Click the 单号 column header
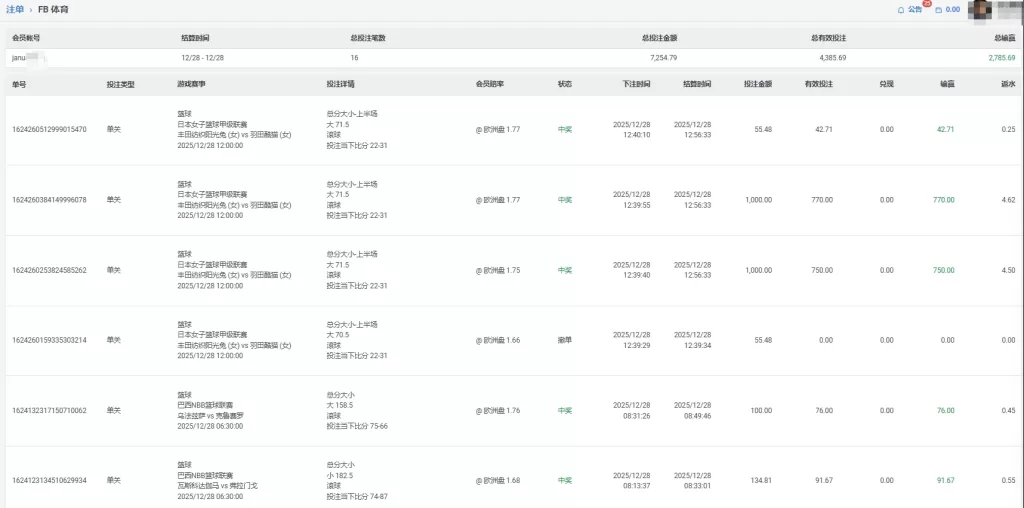Image resolution: width=1024 pixels, height=508 pixels. [19, 84]
